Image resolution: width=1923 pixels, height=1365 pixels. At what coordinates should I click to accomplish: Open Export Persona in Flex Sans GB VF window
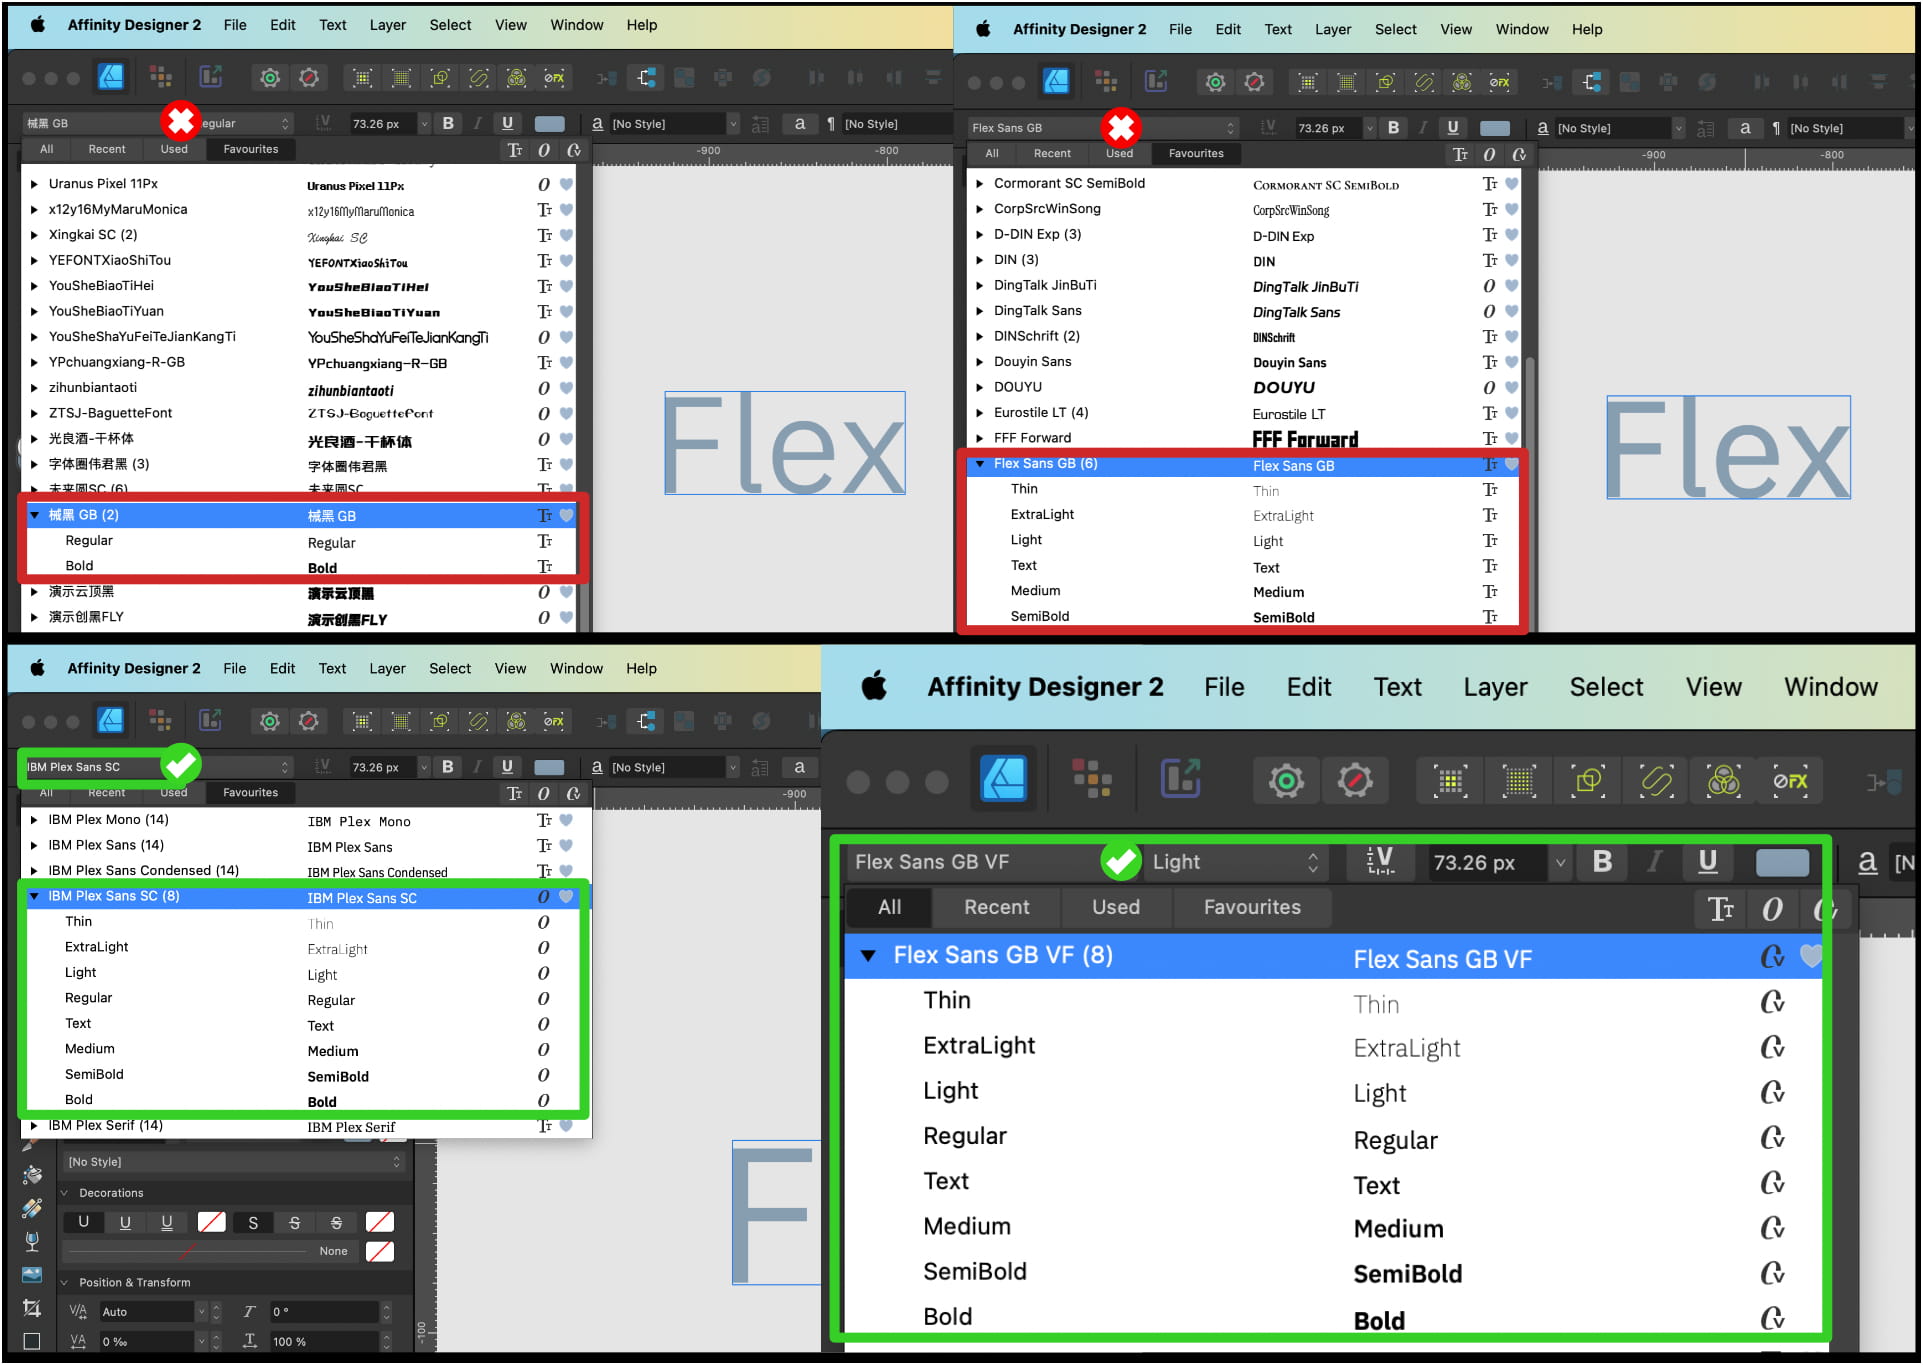tap(1180, 780)
